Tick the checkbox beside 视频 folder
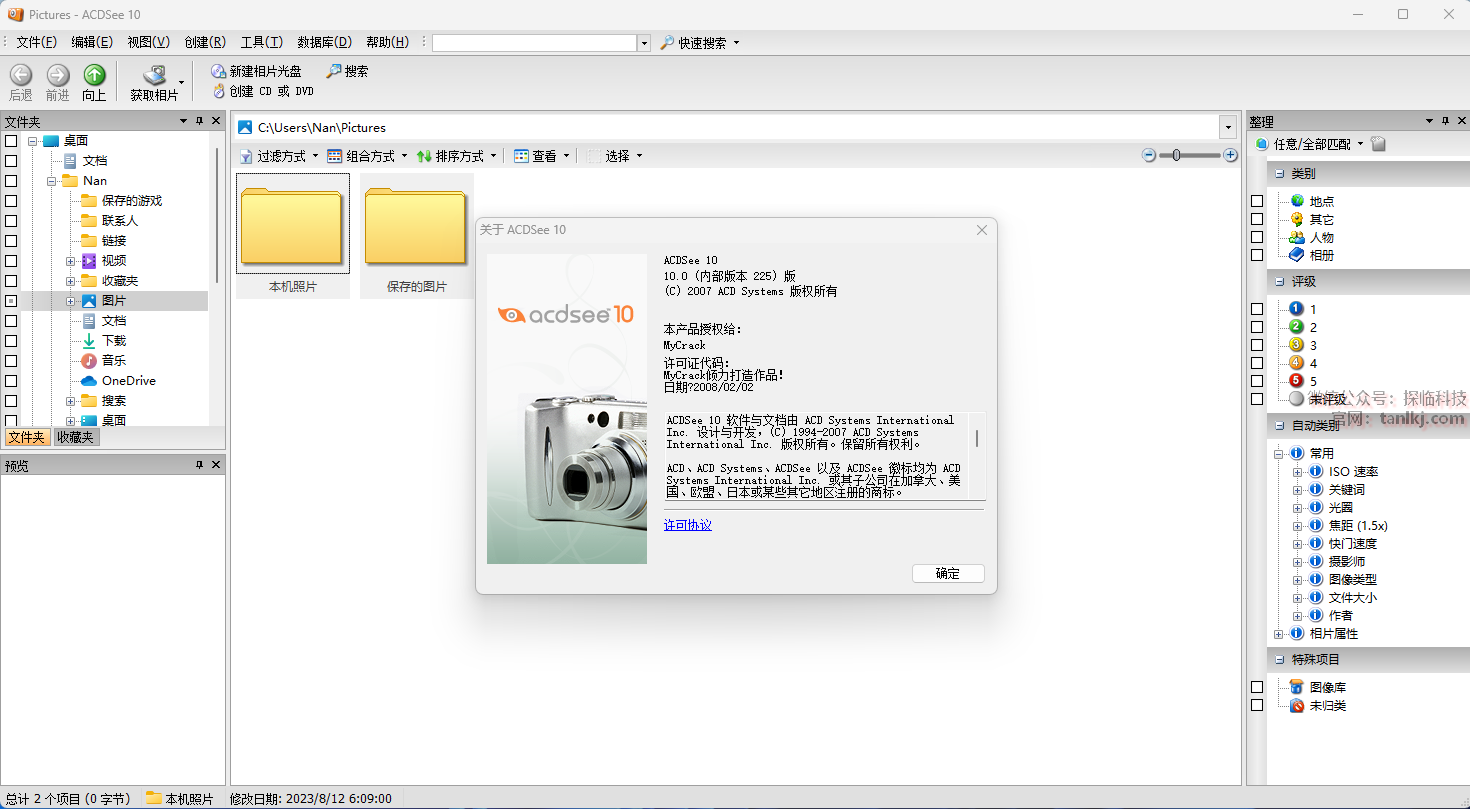This screenshot has width=1470, height=809. click(x=11, y=261)
